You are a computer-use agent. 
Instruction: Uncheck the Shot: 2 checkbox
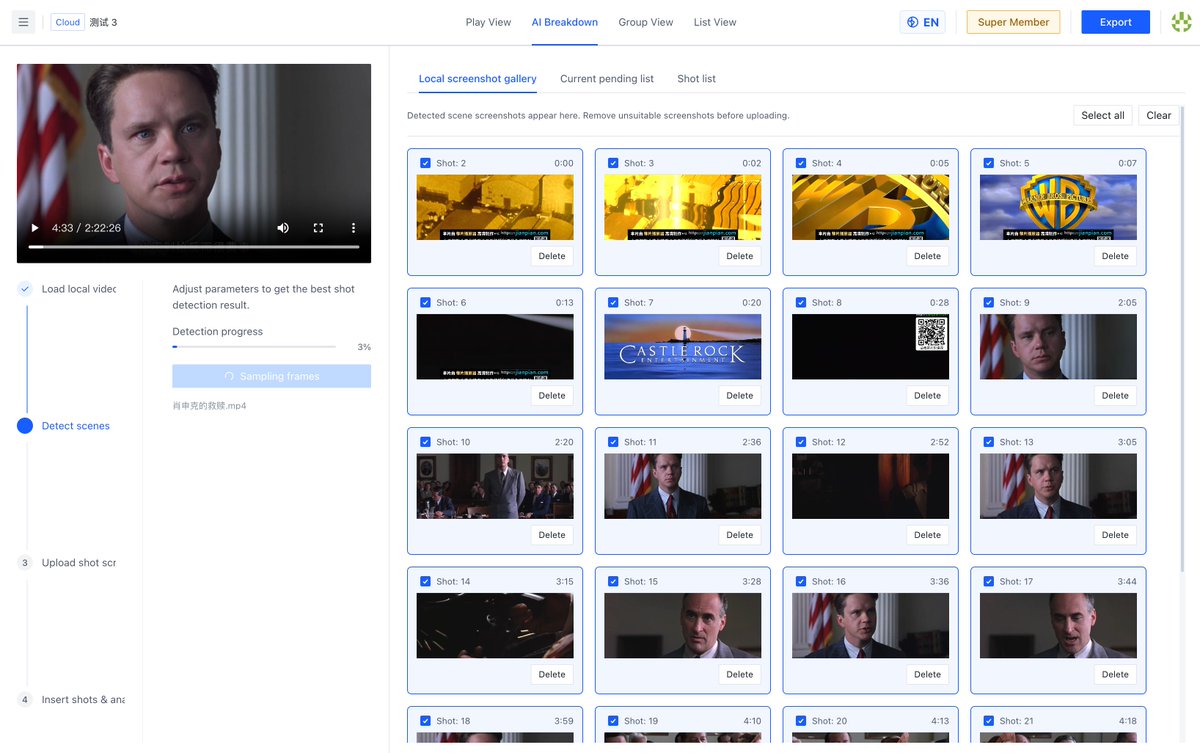click(x=425, y=163)
